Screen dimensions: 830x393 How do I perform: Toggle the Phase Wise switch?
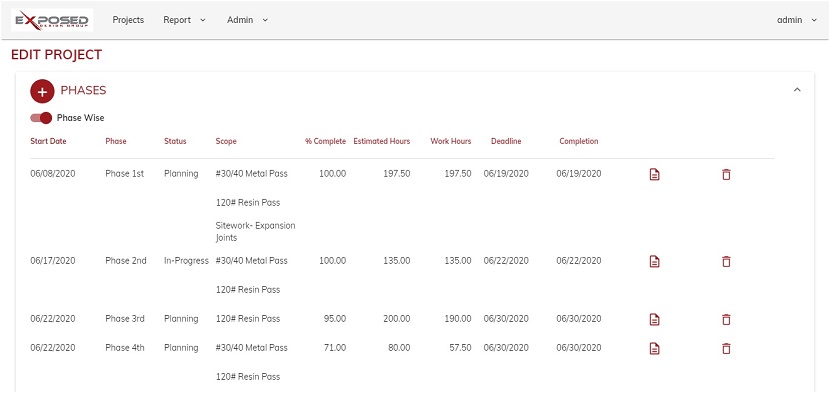coord(41,118)
